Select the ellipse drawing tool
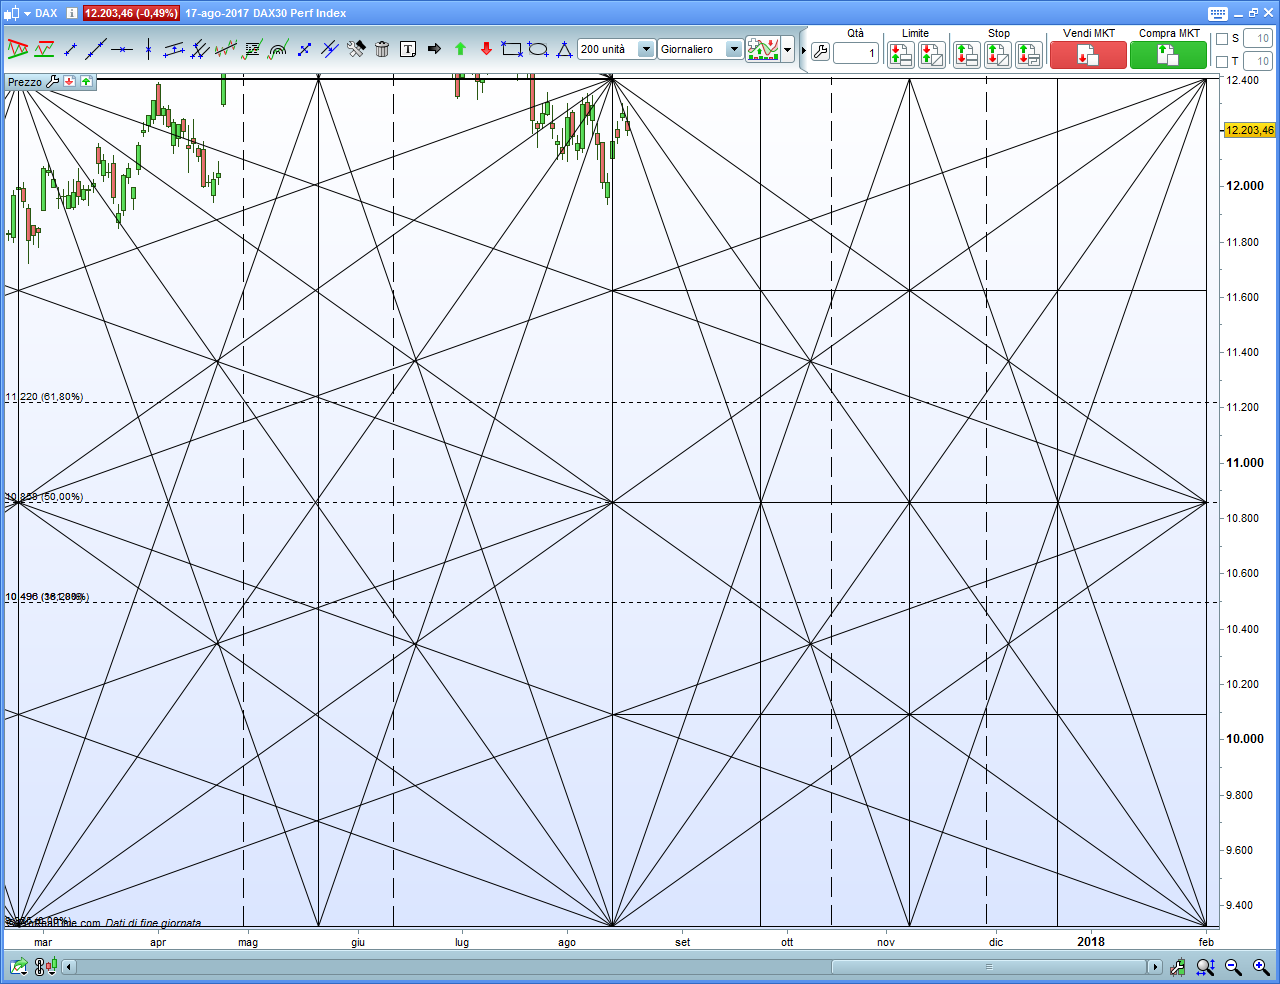 [x=538, y=49]
